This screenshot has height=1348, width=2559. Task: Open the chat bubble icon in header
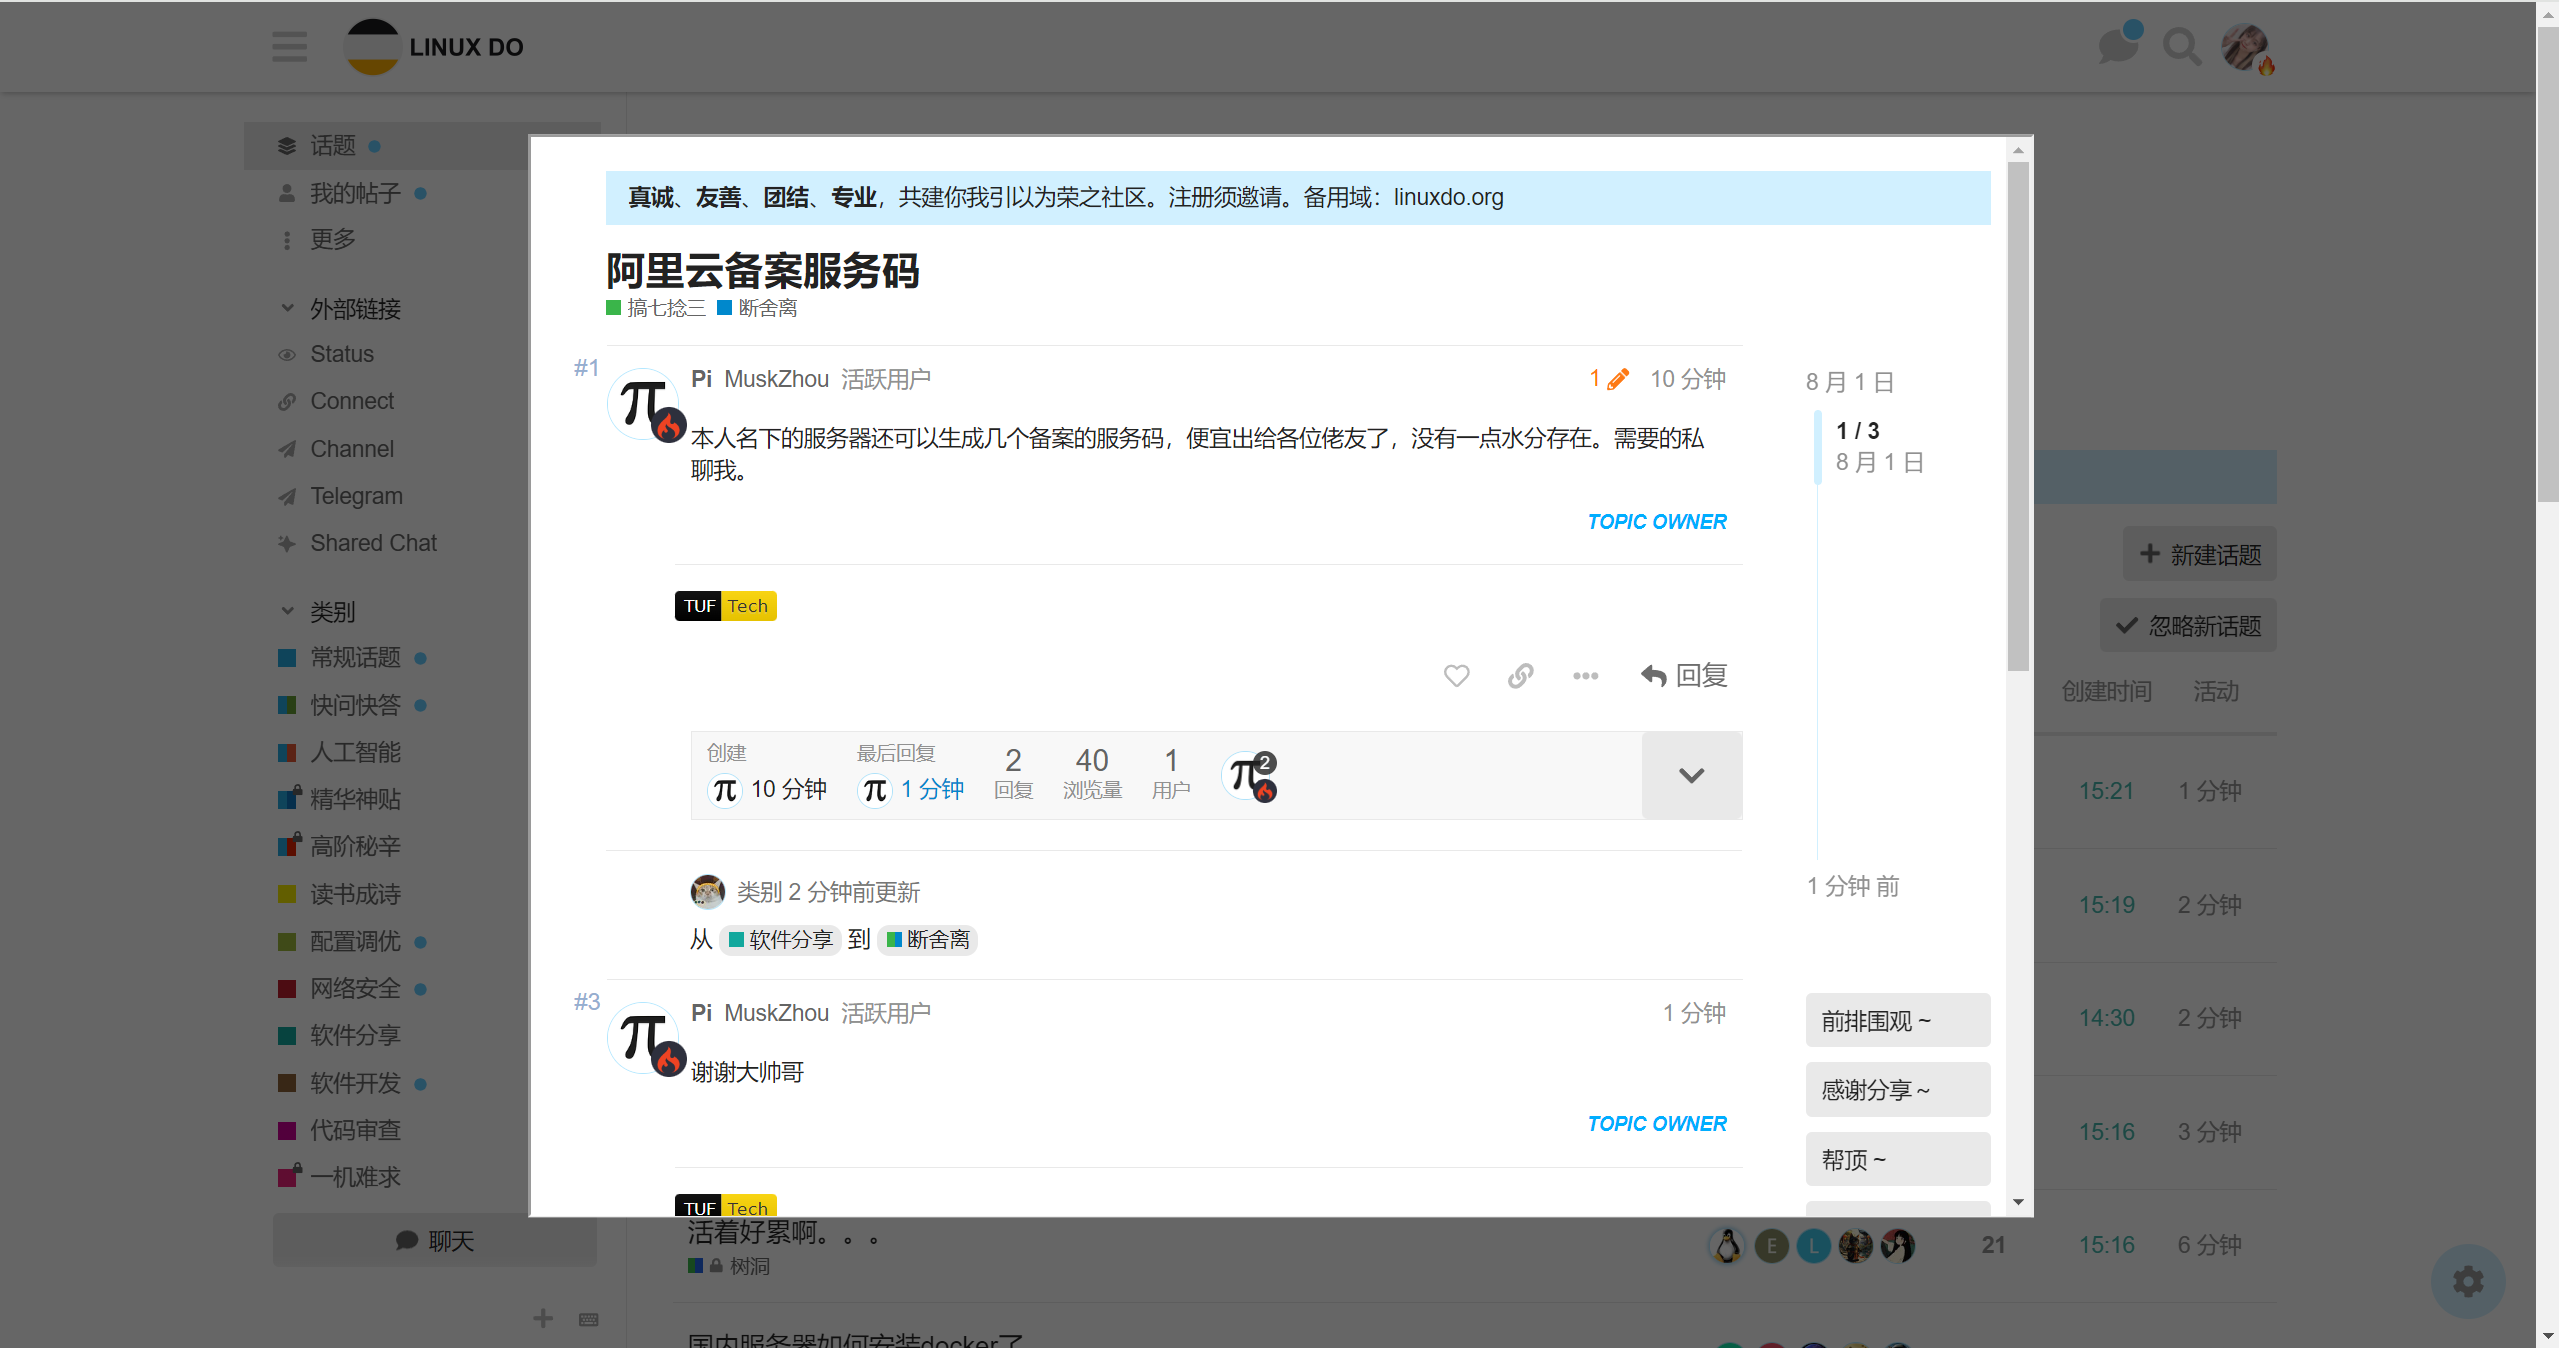click(x=2117, y=46)
